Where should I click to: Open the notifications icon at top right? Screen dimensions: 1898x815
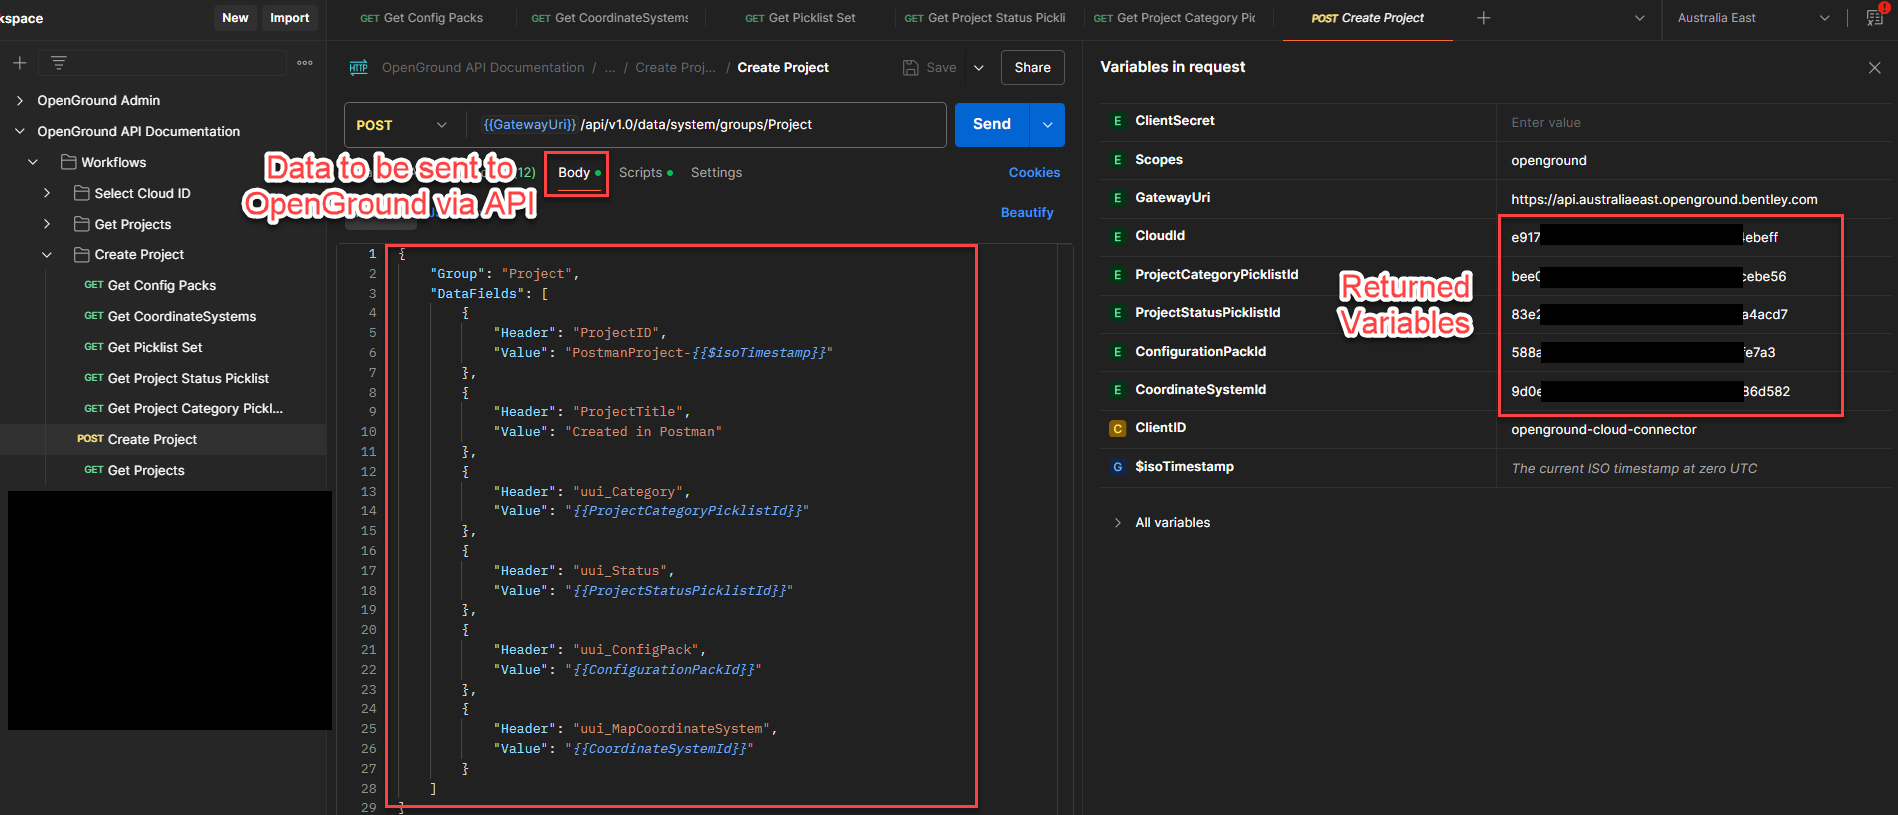point(1875,18)
